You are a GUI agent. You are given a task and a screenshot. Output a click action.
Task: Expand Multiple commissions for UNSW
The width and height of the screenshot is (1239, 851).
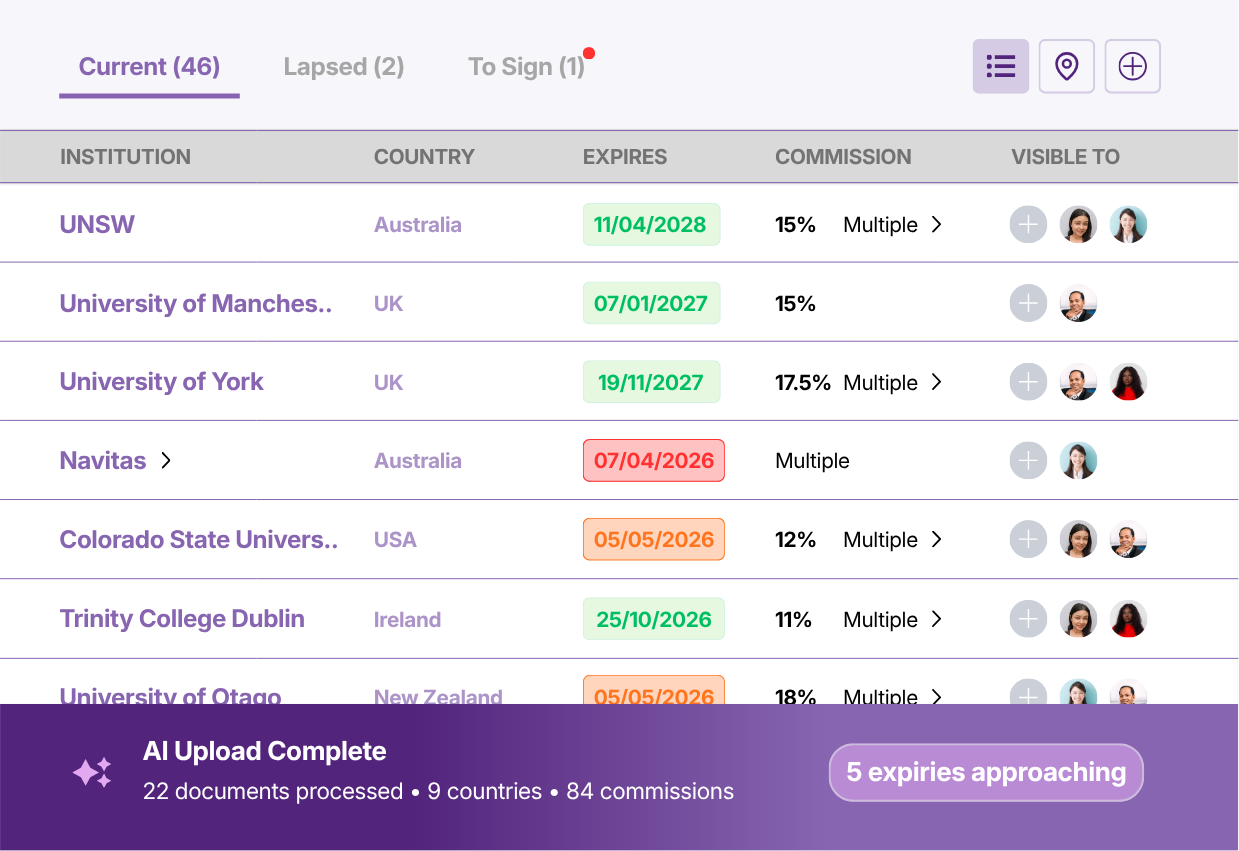coord(938,224)
